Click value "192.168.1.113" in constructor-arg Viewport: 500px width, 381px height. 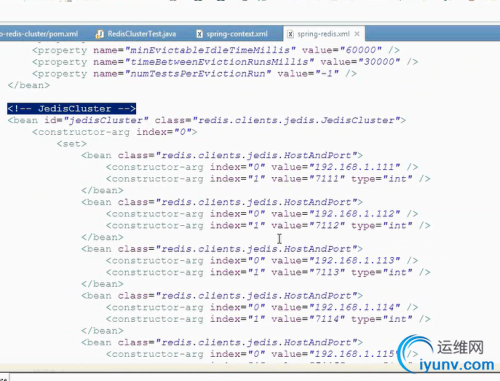tap(355, 260)
